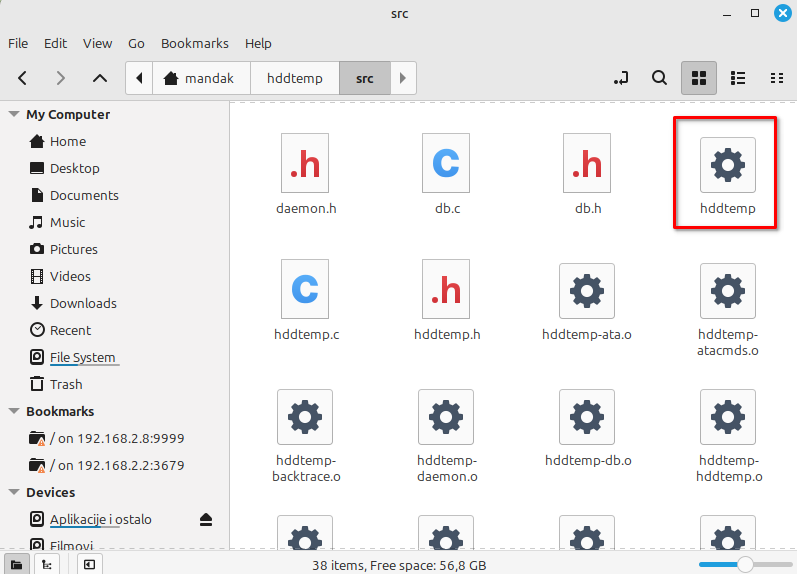Show places in the sidebar
The height and width of the screenshot is (574, 797).
[16, 565]
